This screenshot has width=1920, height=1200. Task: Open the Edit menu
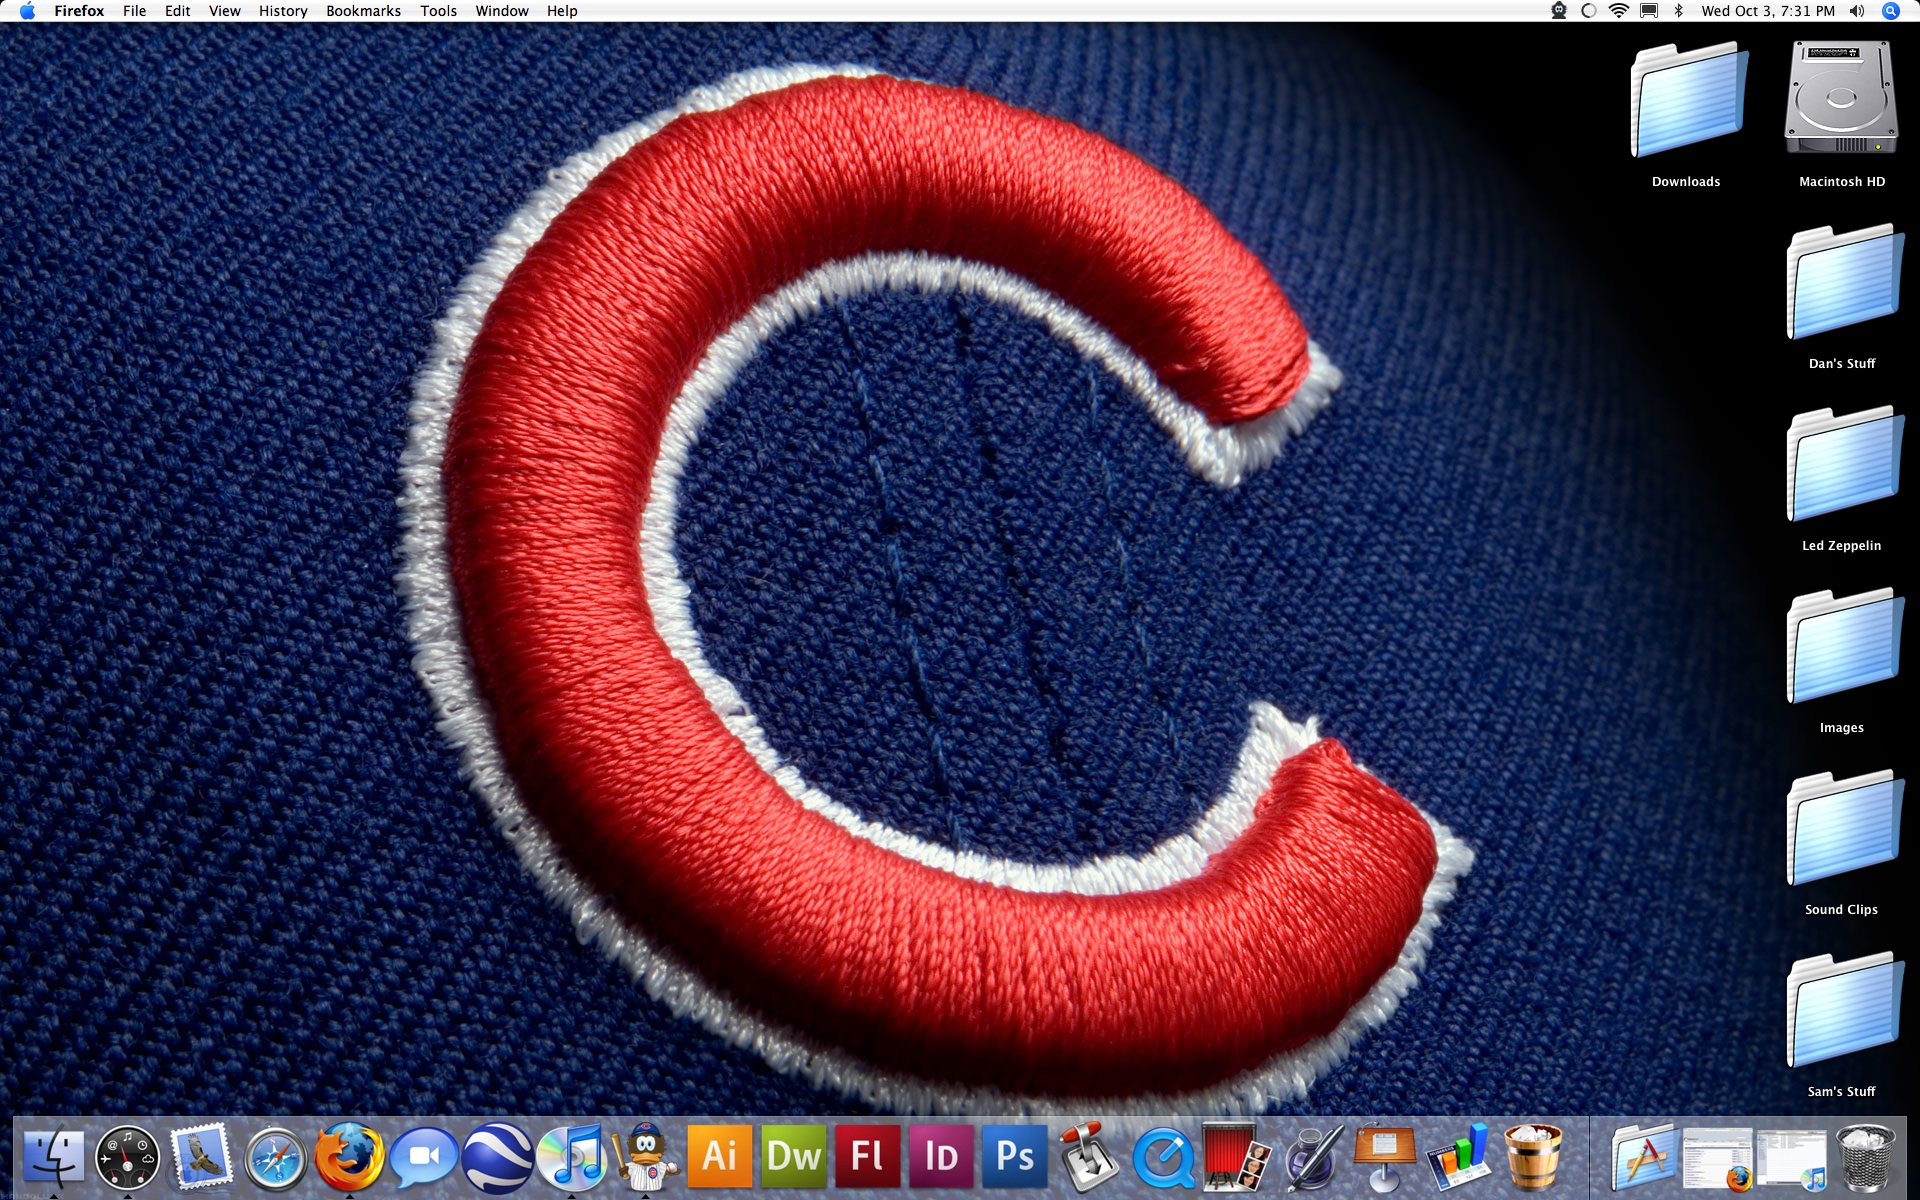(177, 11)
